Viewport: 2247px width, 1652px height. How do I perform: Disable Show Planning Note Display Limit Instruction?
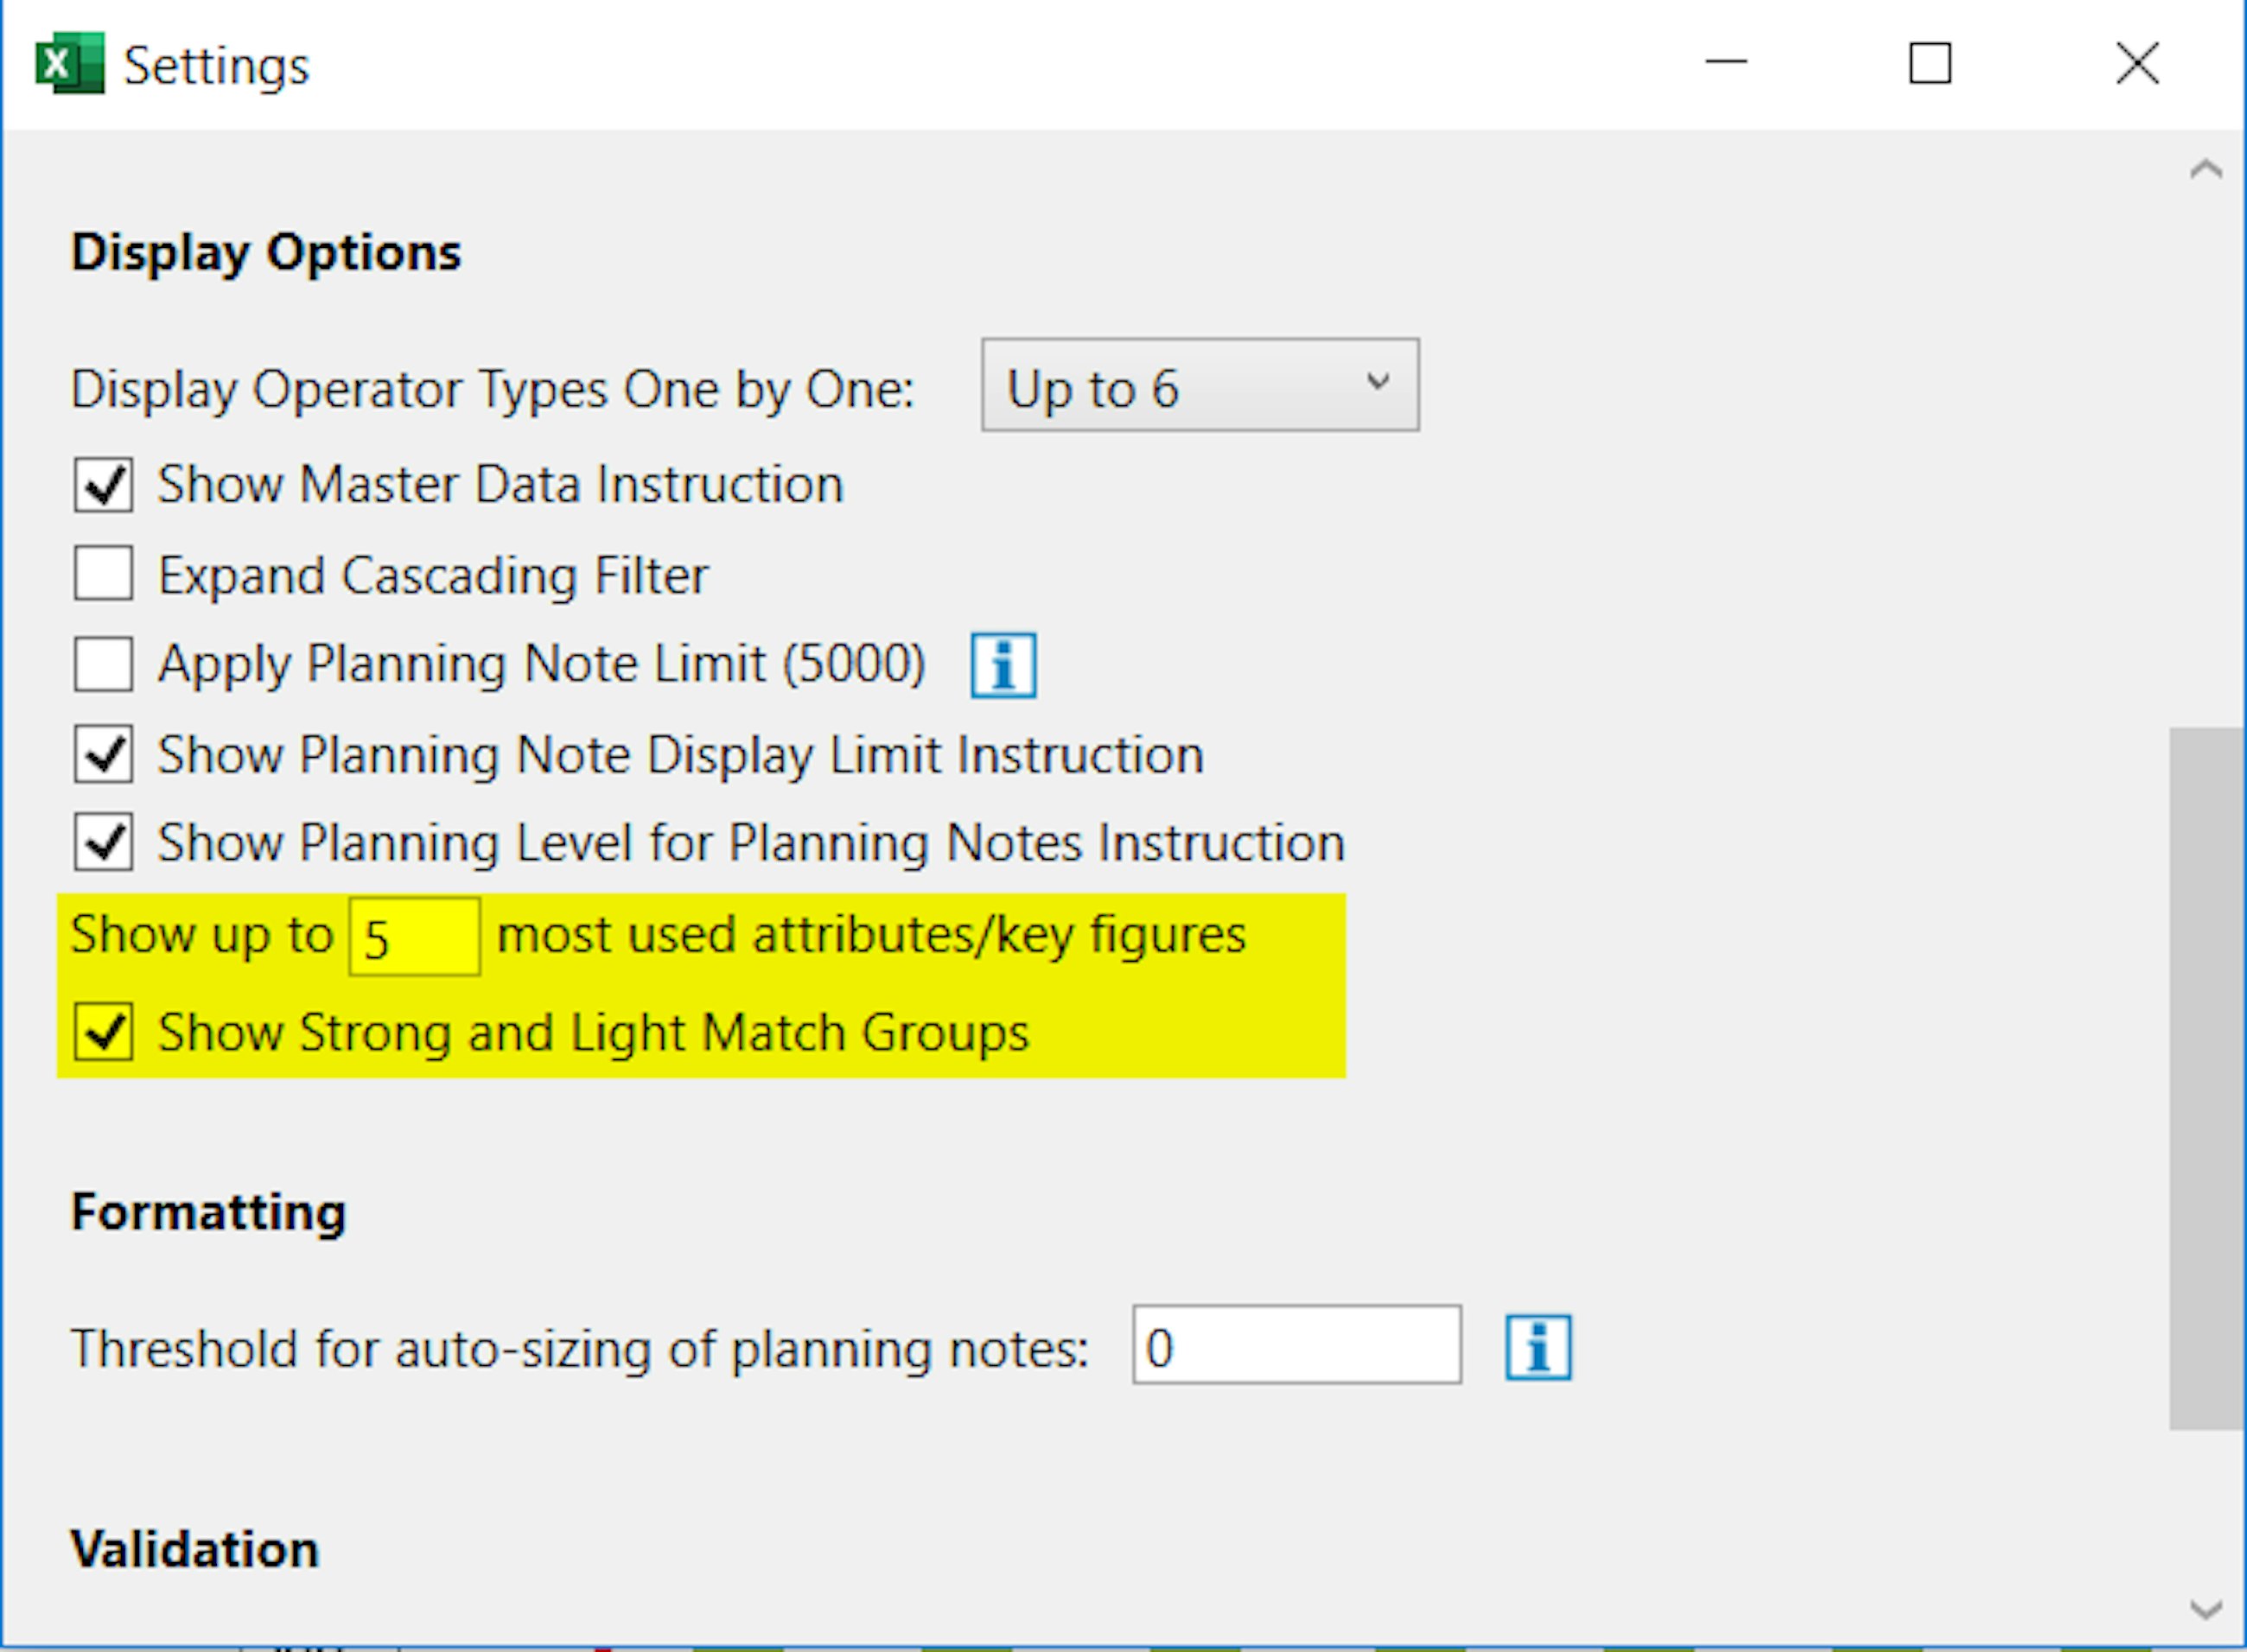click(x=103, y=753)
